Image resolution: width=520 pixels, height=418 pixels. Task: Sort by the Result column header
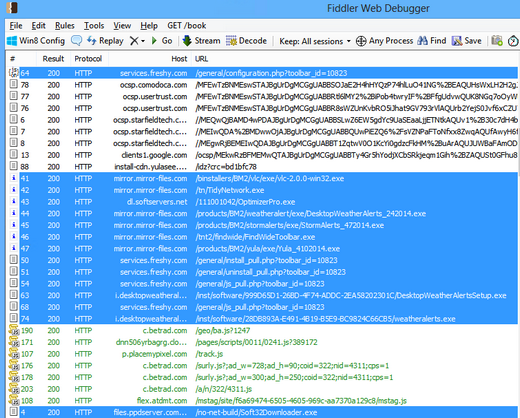coord(53,59)
